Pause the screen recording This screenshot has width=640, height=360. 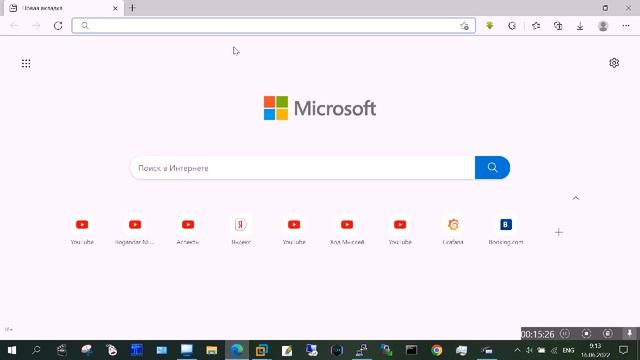(x=565, y=333)
